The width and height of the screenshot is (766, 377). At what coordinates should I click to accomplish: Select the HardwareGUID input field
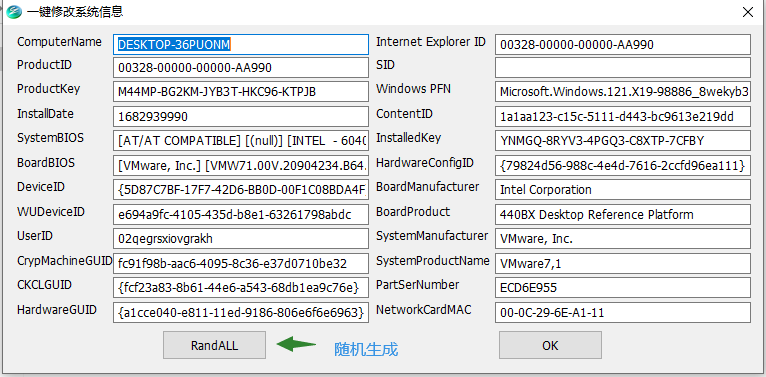(241, 313)
